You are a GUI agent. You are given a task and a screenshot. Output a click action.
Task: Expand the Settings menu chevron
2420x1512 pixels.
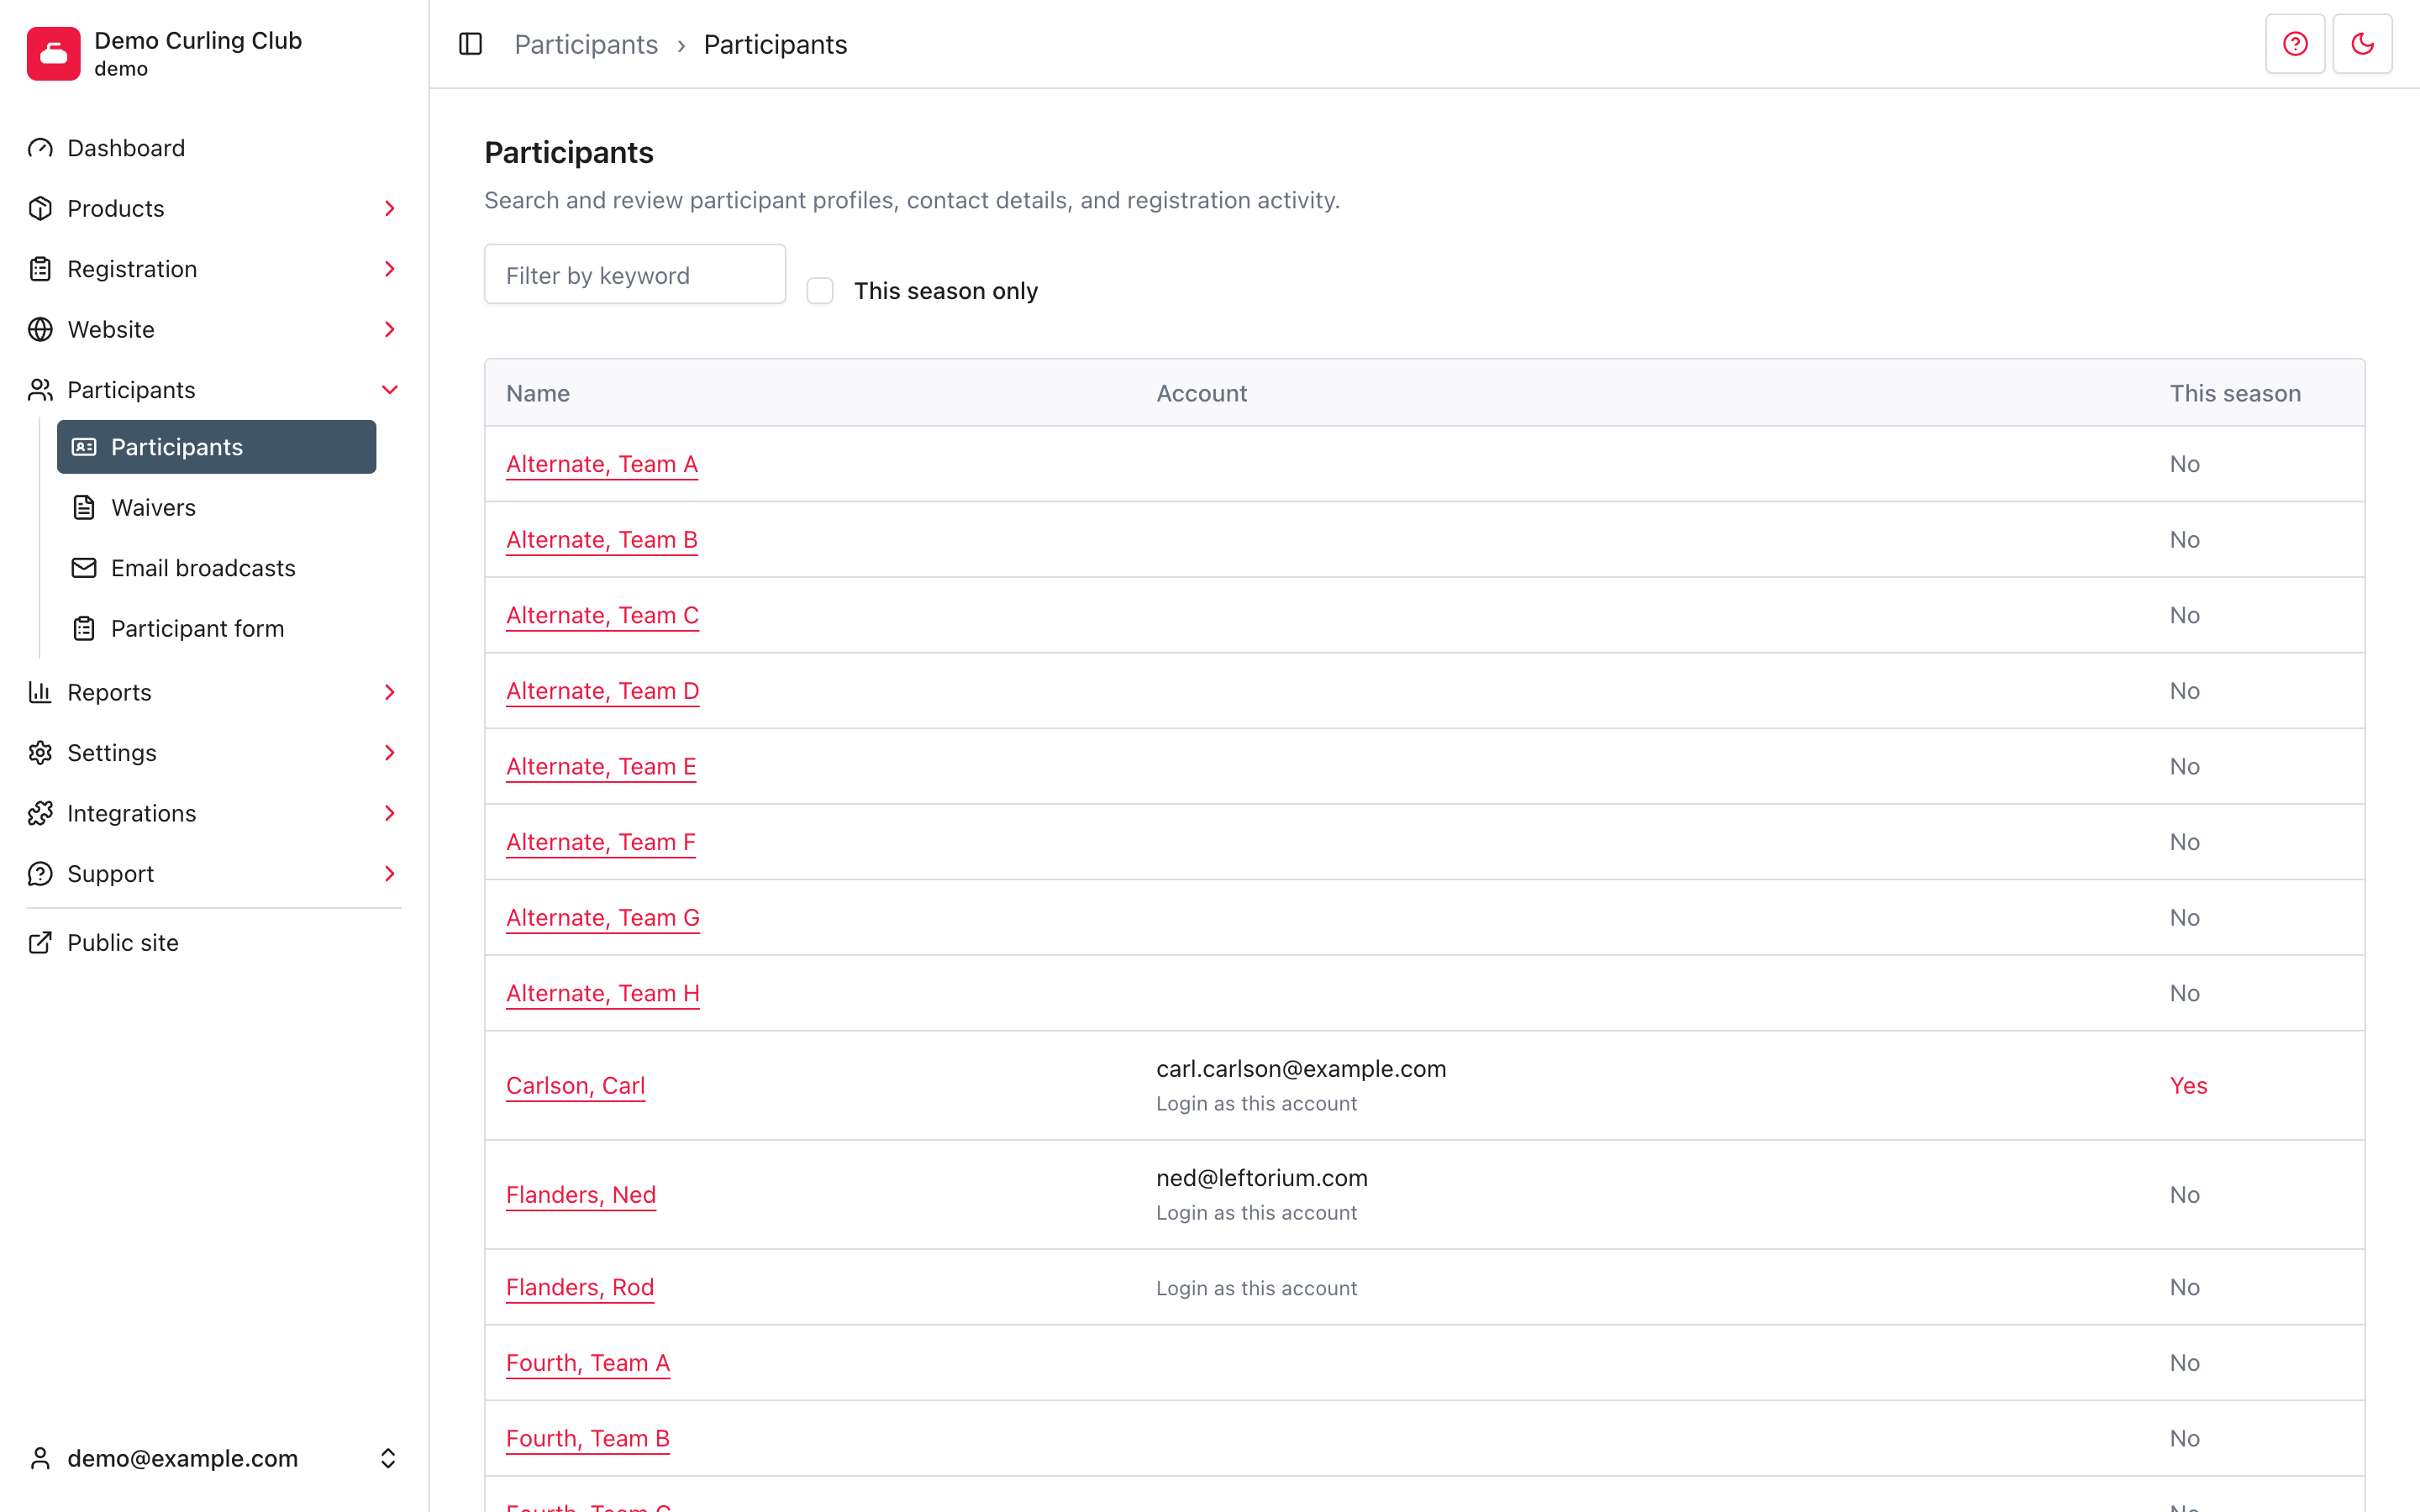tap(390, 753)
